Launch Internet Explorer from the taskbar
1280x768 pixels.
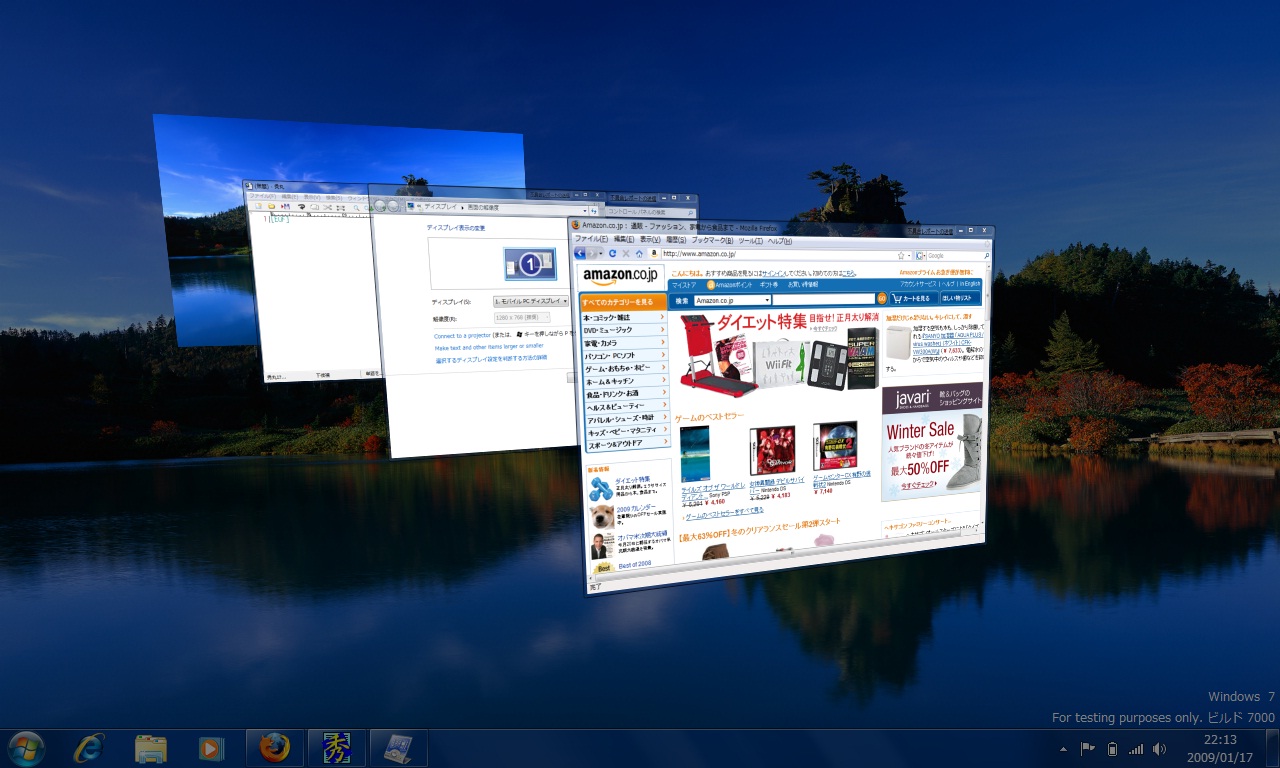pyautogui.click(x=89, y=747)
